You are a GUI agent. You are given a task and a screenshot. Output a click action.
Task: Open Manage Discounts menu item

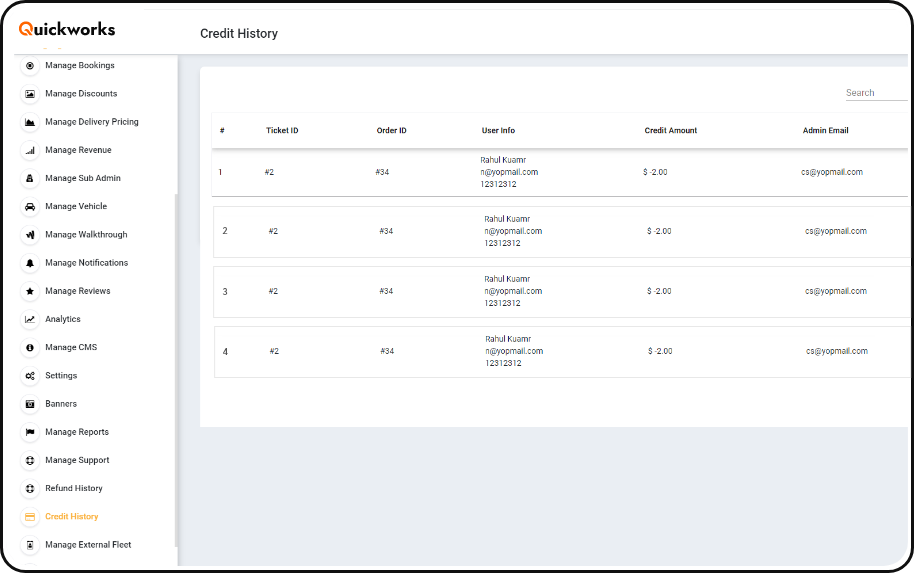coord(81,93)
